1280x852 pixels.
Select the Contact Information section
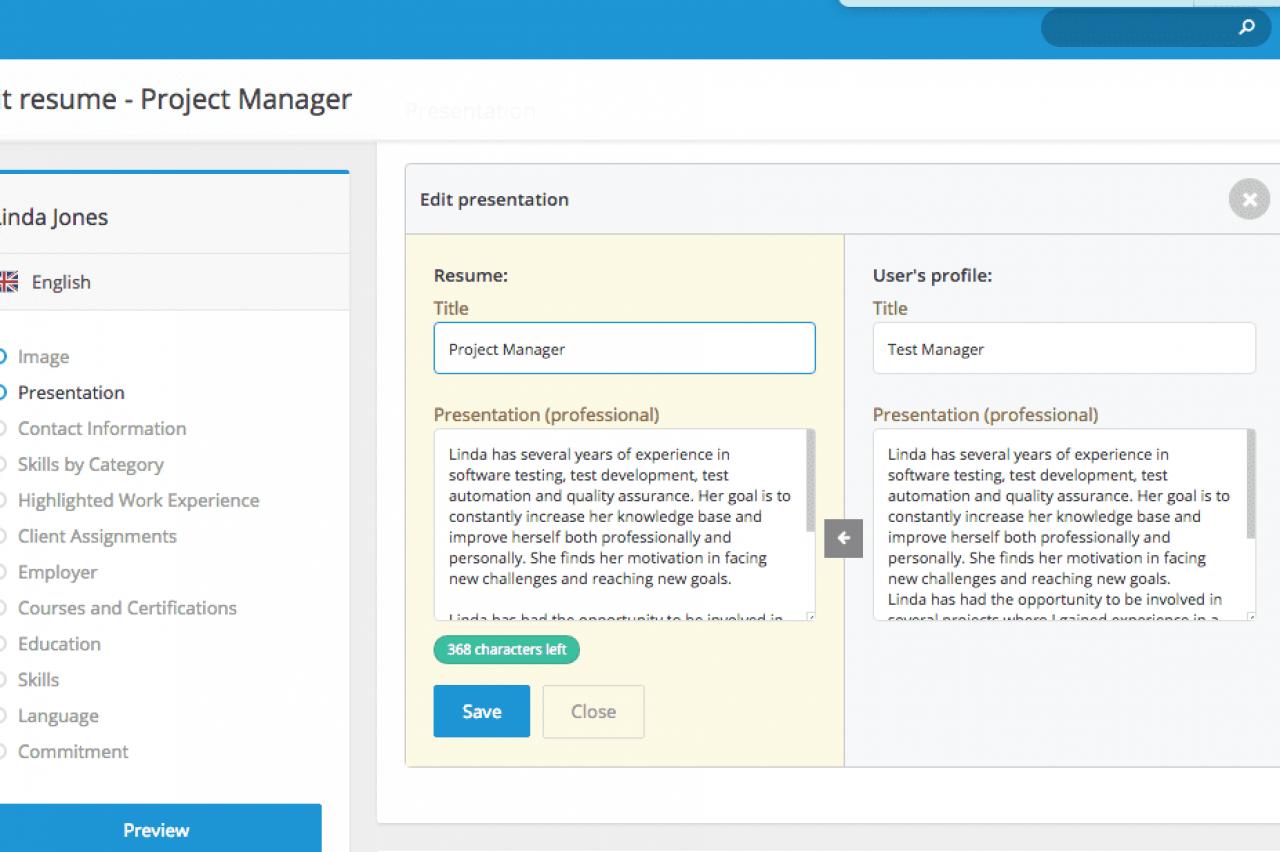pos(101,428)
